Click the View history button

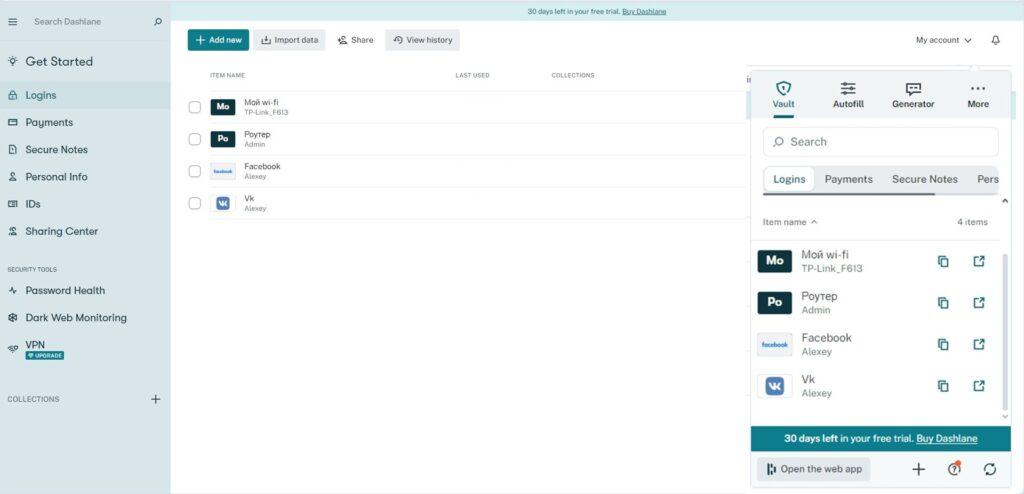(x=423, y=40)
